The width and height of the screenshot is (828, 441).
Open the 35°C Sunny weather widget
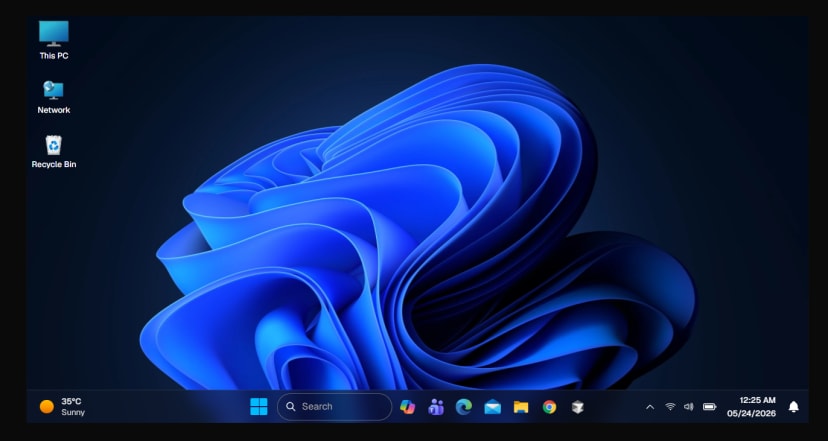pos(62,407)
